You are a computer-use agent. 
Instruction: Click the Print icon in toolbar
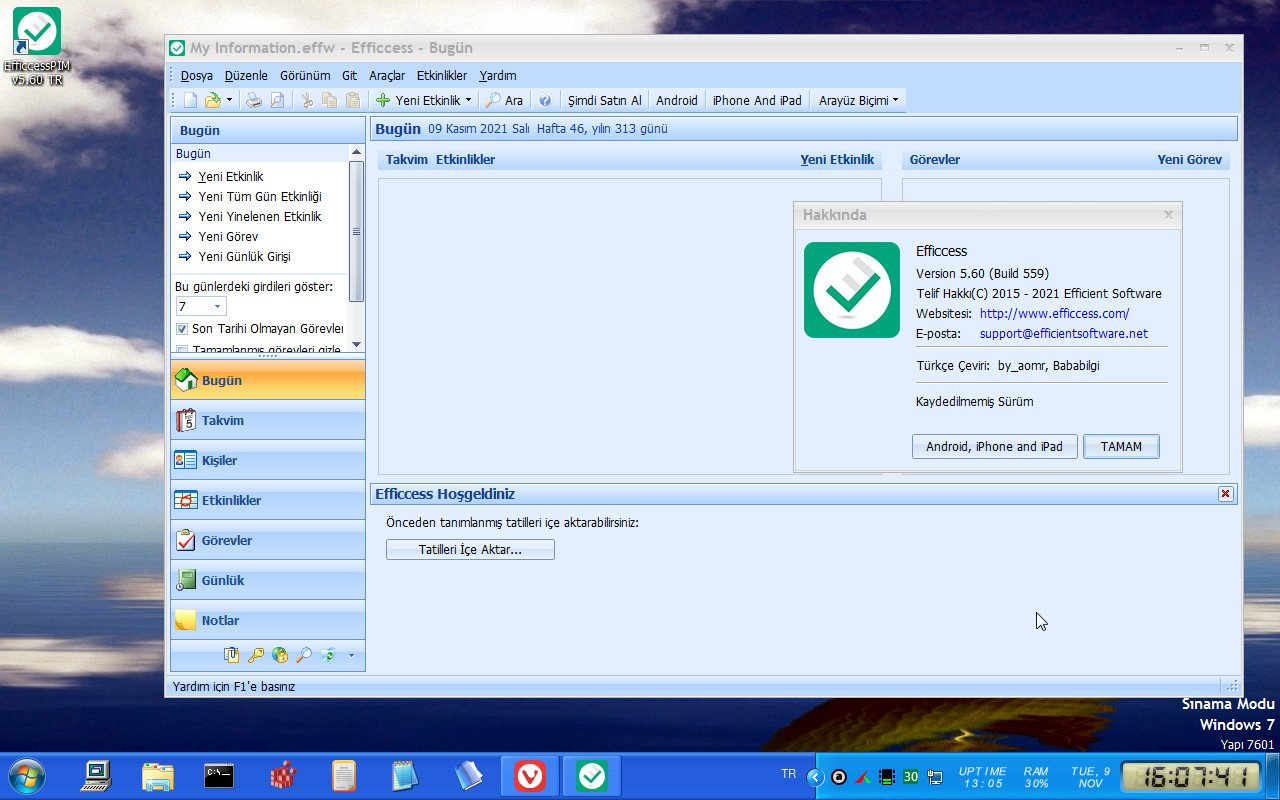pos(254,100)
